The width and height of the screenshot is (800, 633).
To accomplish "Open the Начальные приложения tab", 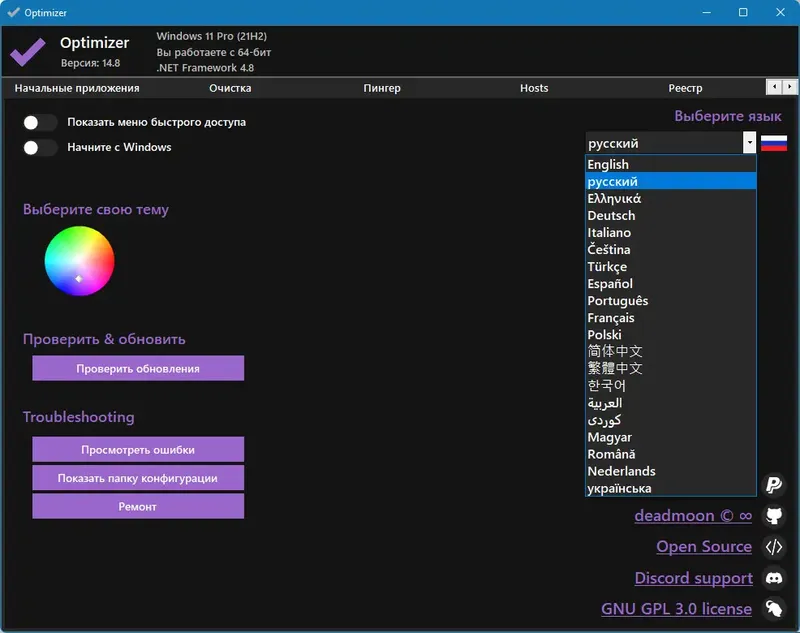I will coord(77,88).
